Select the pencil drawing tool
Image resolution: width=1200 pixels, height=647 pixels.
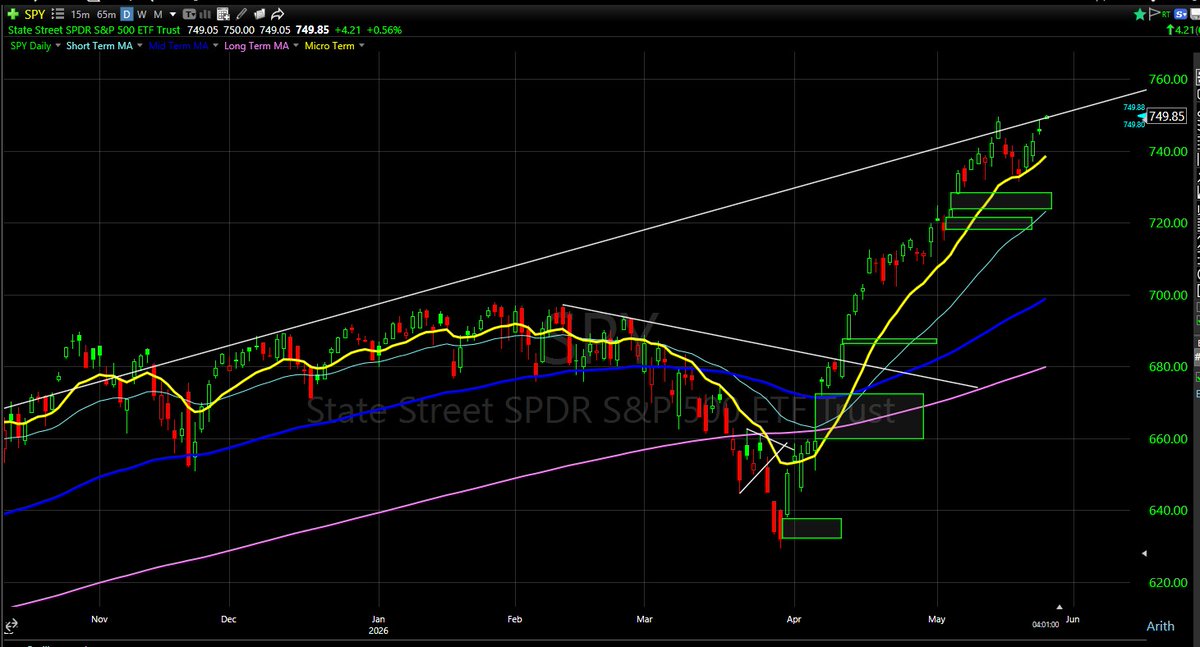(x=241, y=15)
